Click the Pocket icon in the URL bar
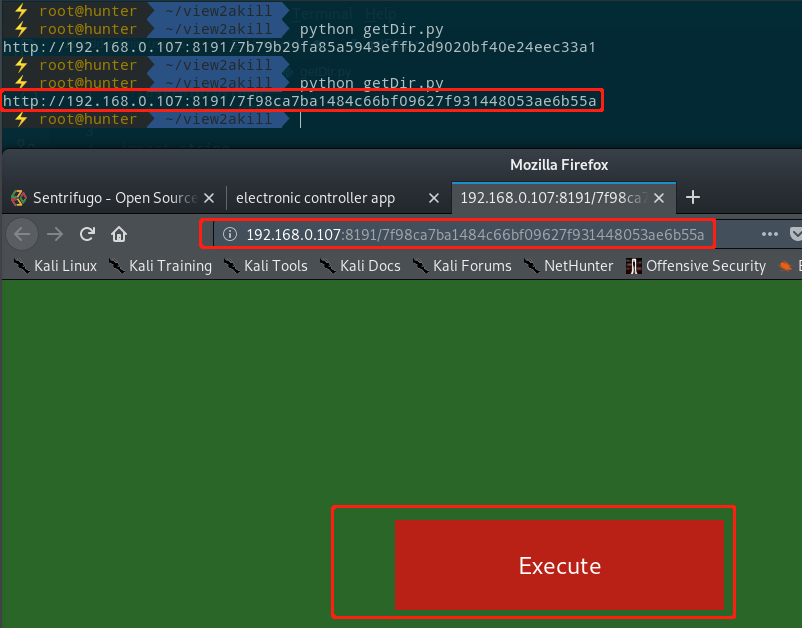Viewport: 802px width, 628px height. click(795, 234)
